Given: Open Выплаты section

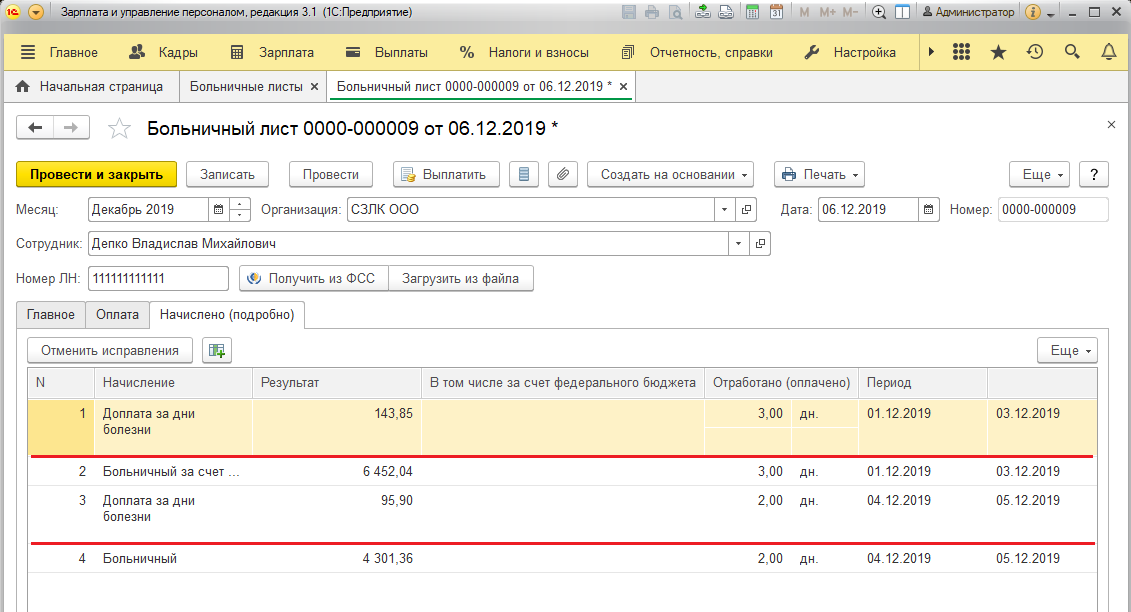Looking at the screenshot, I should coord(401,52).
